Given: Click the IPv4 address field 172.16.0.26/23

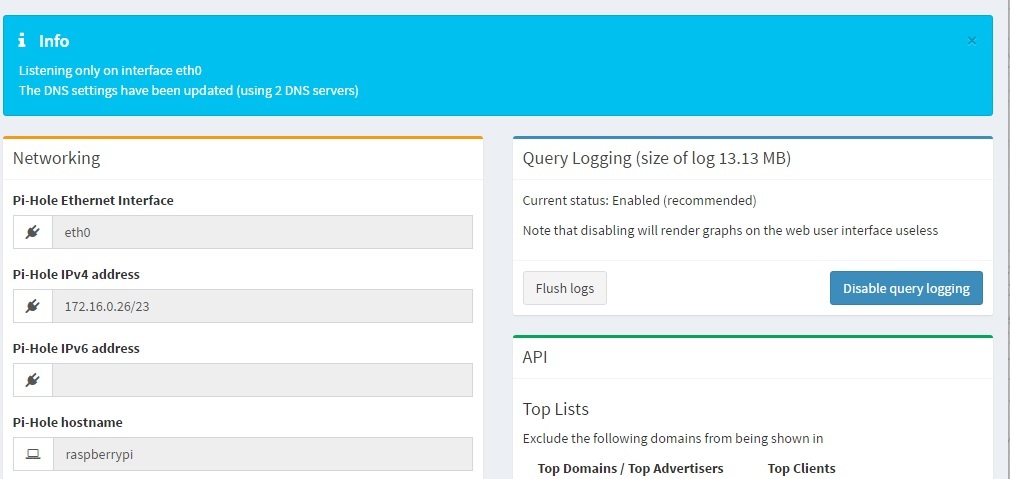Looking at the screenshot, I should point(262,306).
